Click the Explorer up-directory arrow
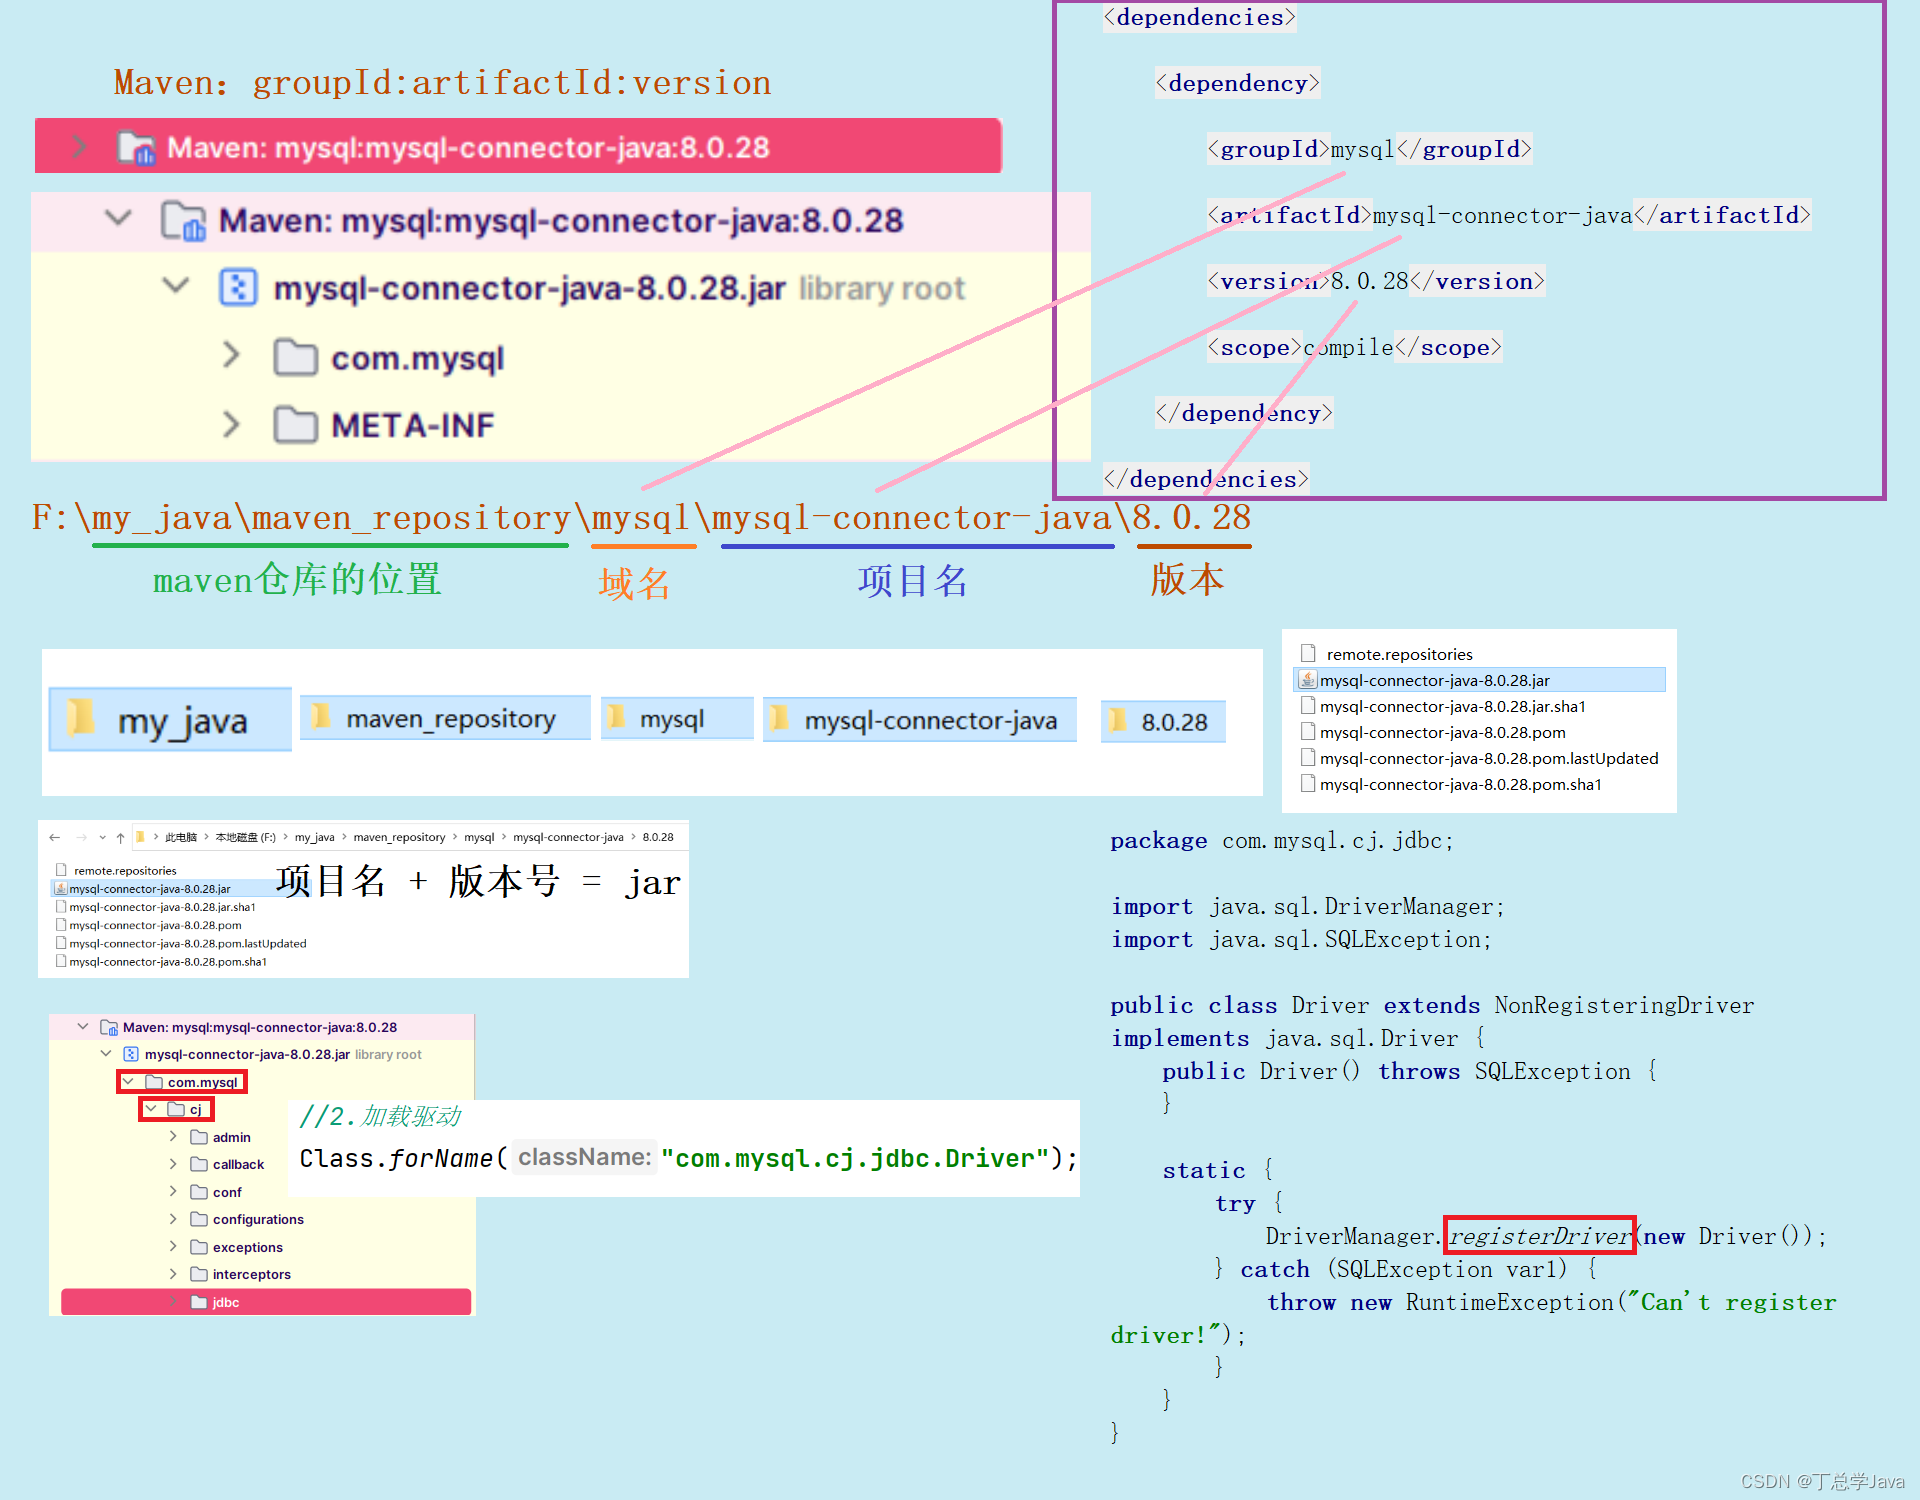This screenshot has height=1500, width=1920. point(120,838)
